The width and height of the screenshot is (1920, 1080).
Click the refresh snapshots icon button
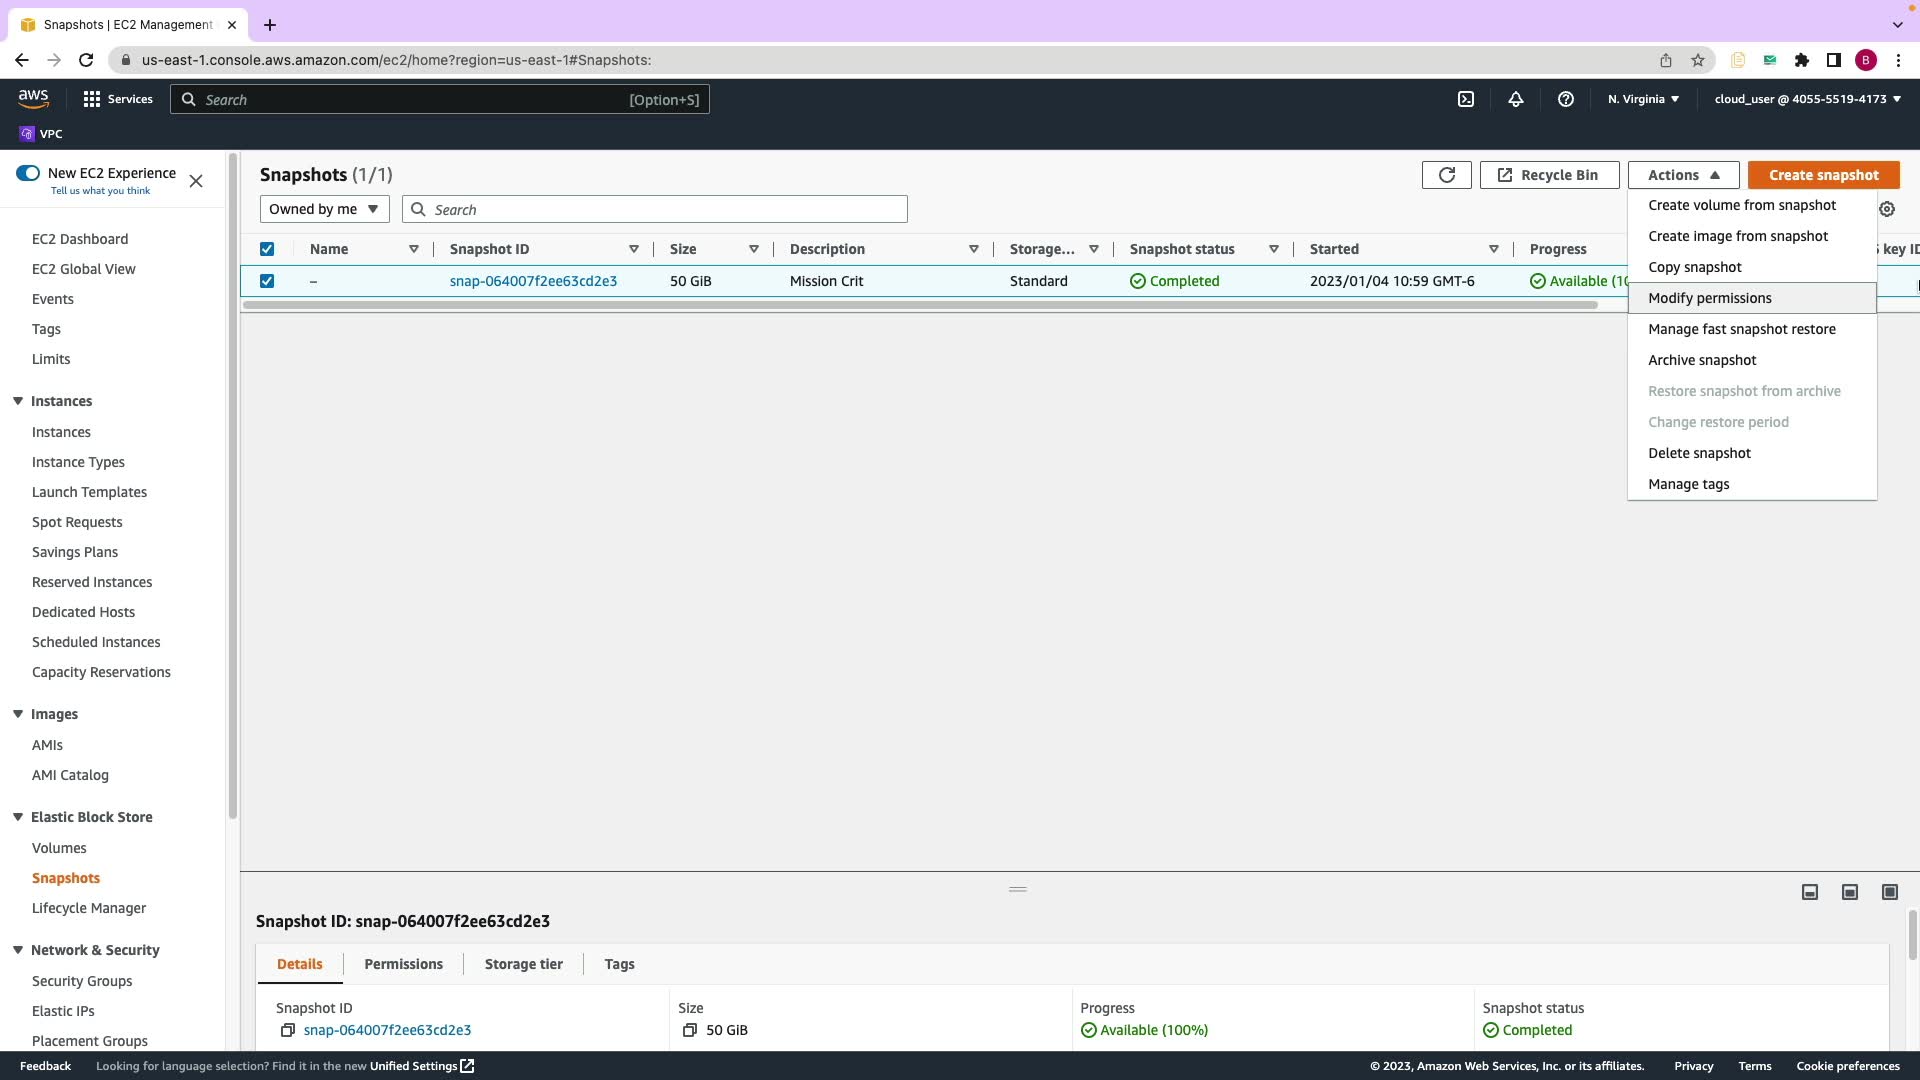1446,175
